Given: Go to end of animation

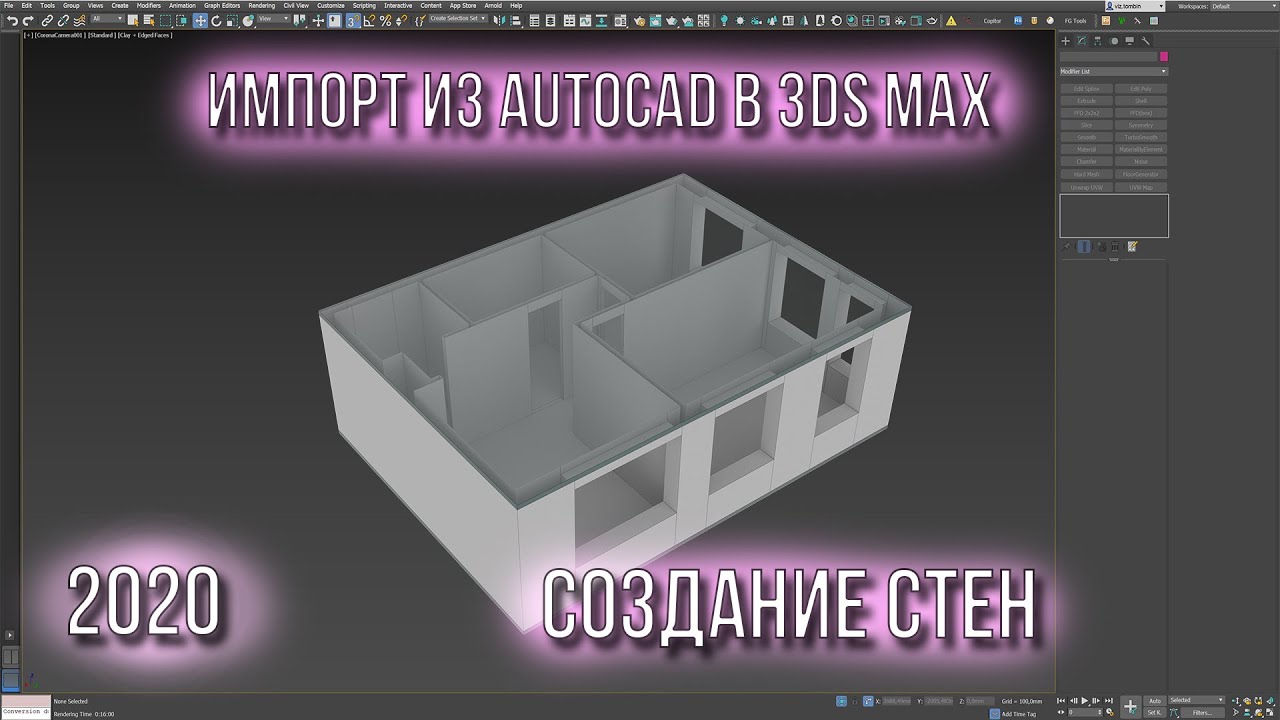Looking at the screenshot, I should [x=1109, y=701].
